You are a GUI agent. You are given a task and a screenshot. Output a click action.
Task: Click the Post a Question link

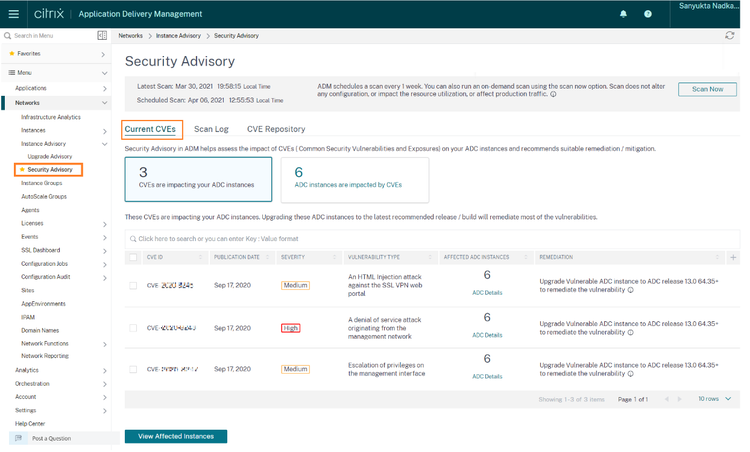pyautogui.click(x=51, y=439)
